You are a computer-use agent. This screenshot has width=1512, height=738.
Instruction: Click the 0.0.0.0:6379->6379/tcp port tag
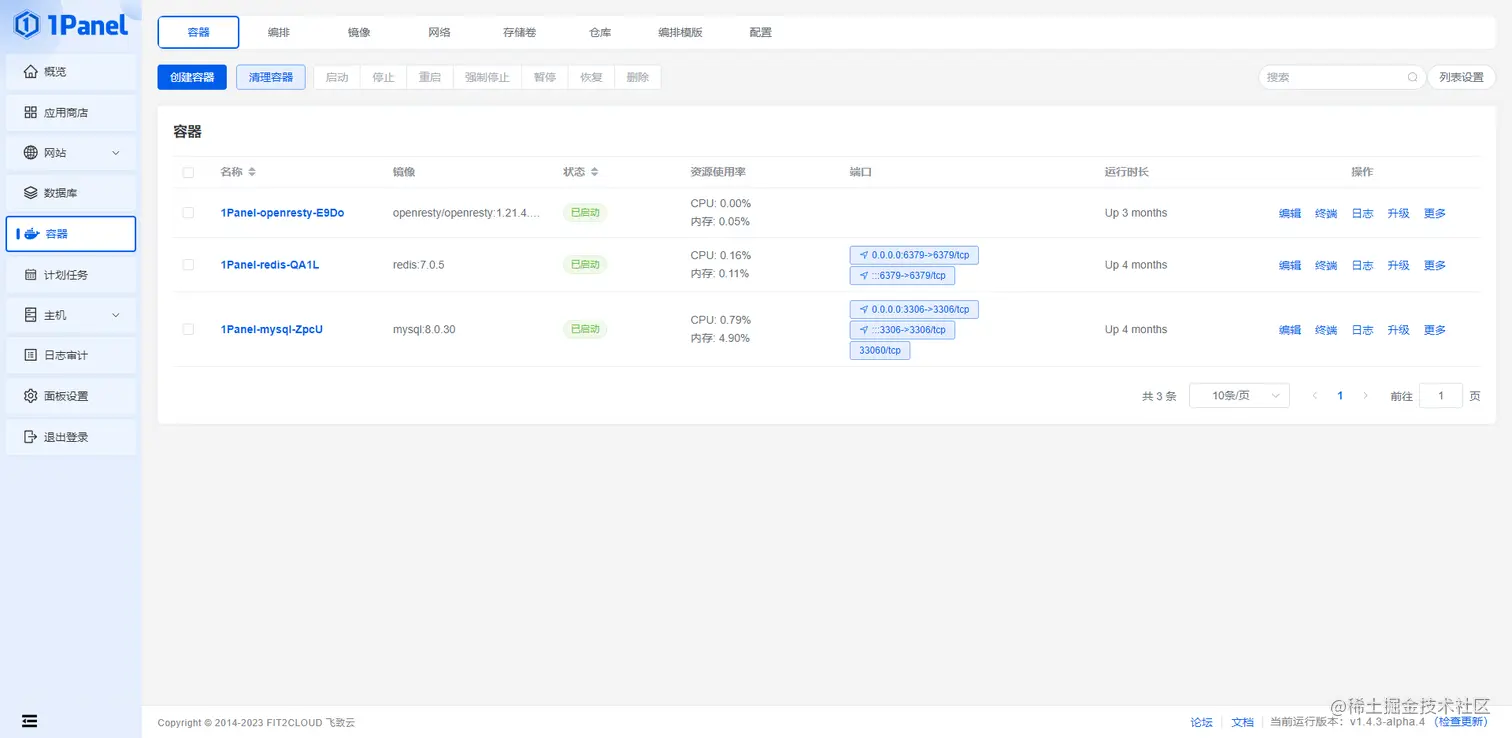pyautogui.click(x=914, y=255)
